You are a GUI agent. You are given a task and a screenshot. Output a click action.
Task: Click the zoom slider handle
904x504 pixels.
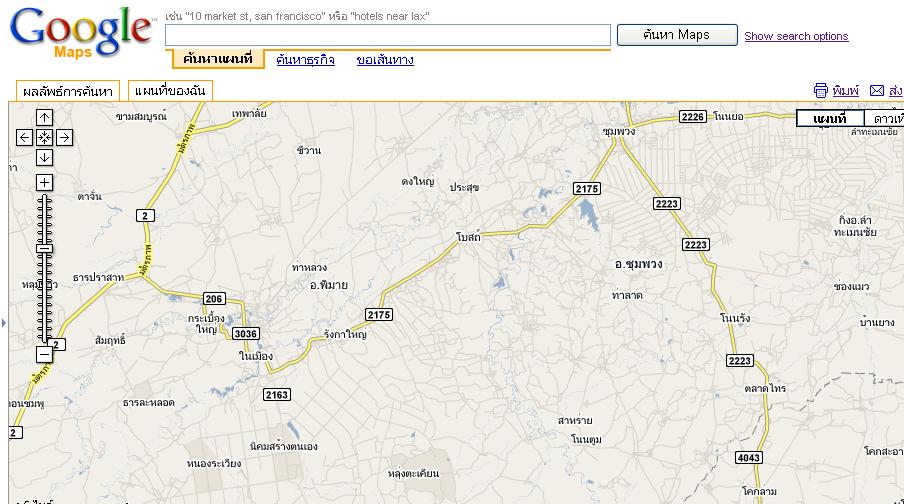tap(44, 249)
